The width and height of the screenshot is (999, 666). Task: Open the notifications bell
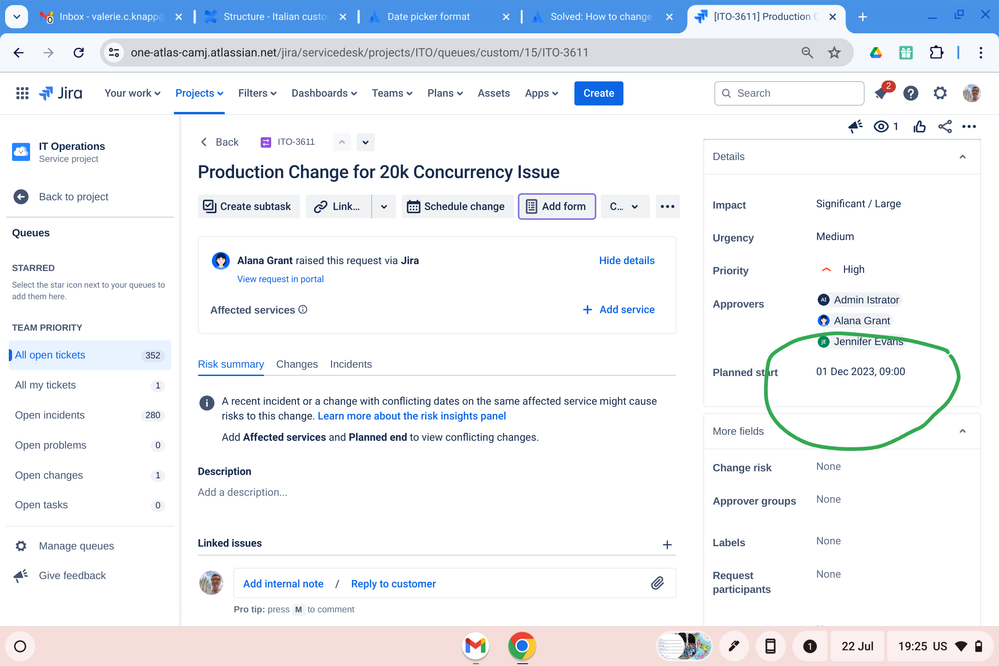882,93
